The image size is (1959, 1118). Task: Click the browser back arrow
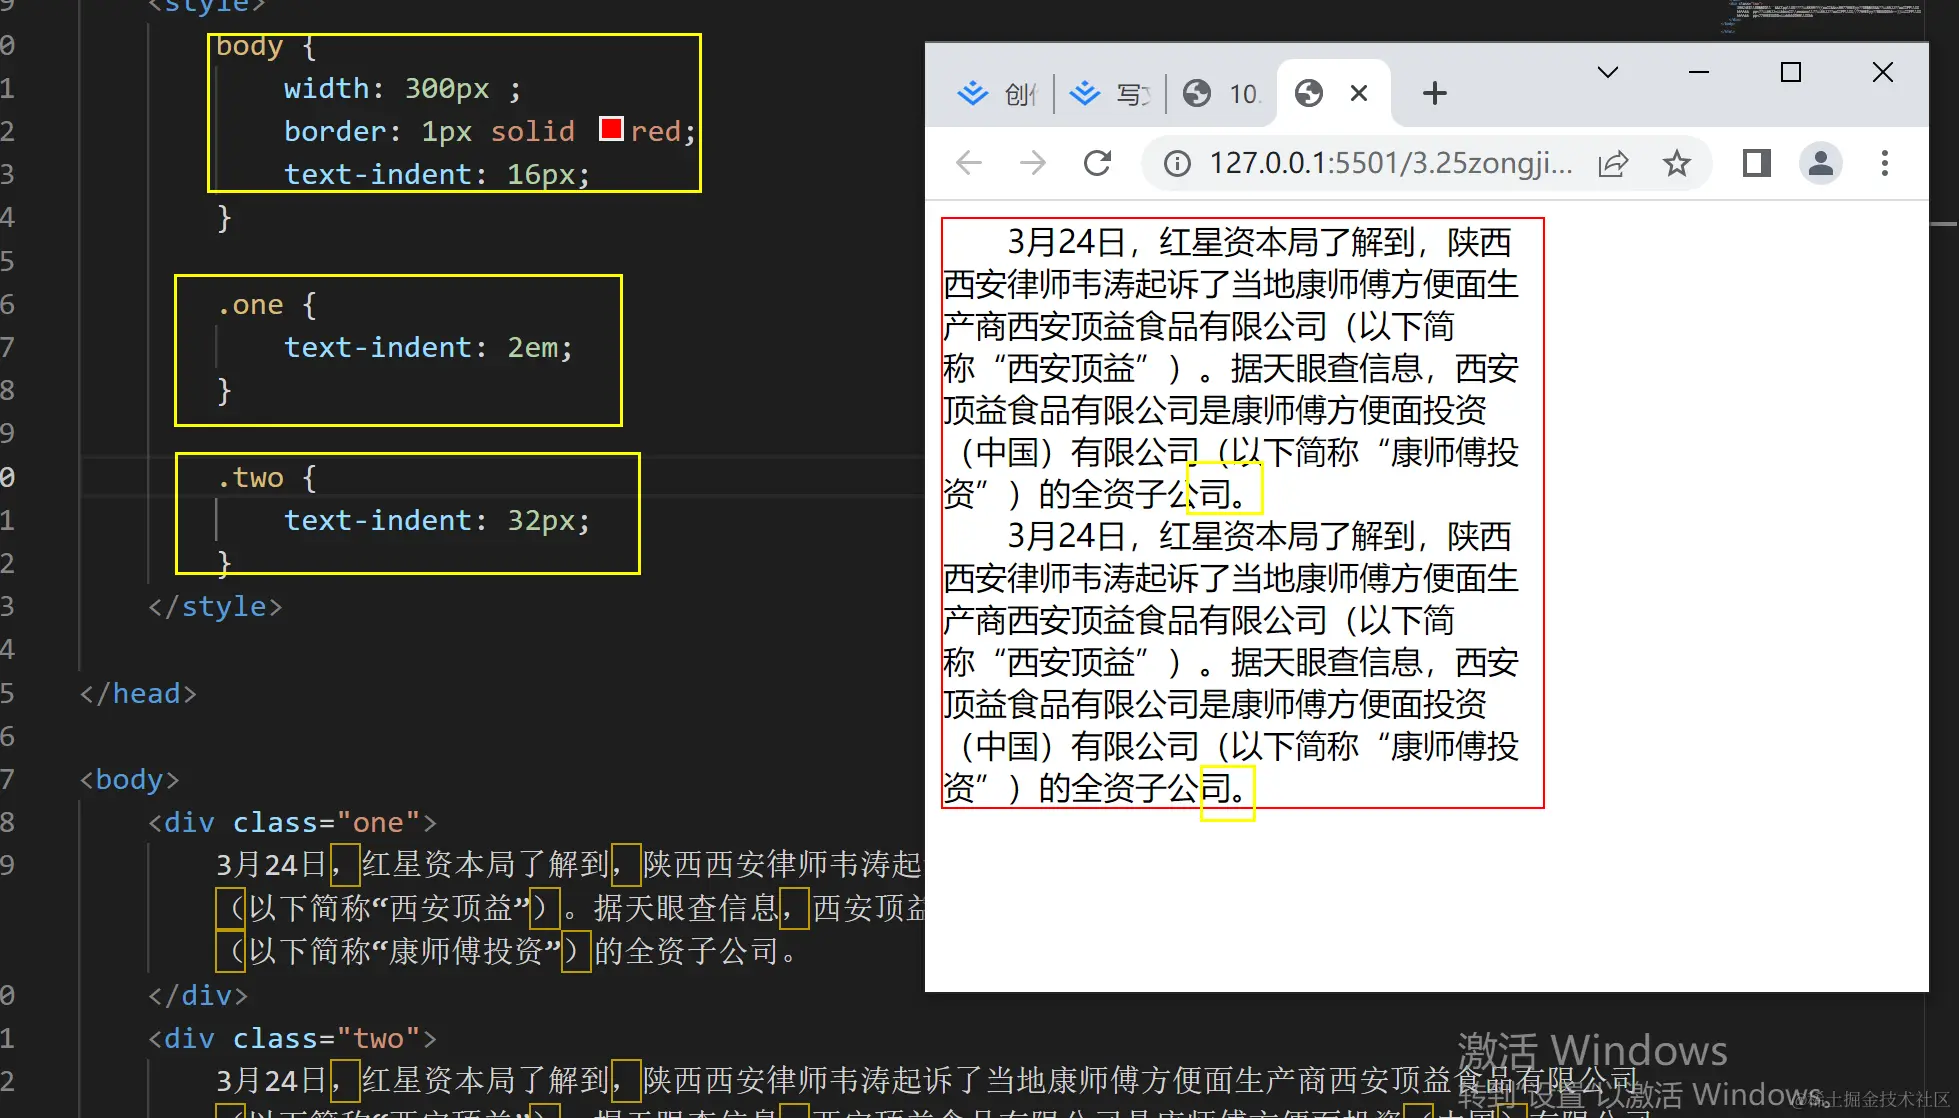click(969, 163)
